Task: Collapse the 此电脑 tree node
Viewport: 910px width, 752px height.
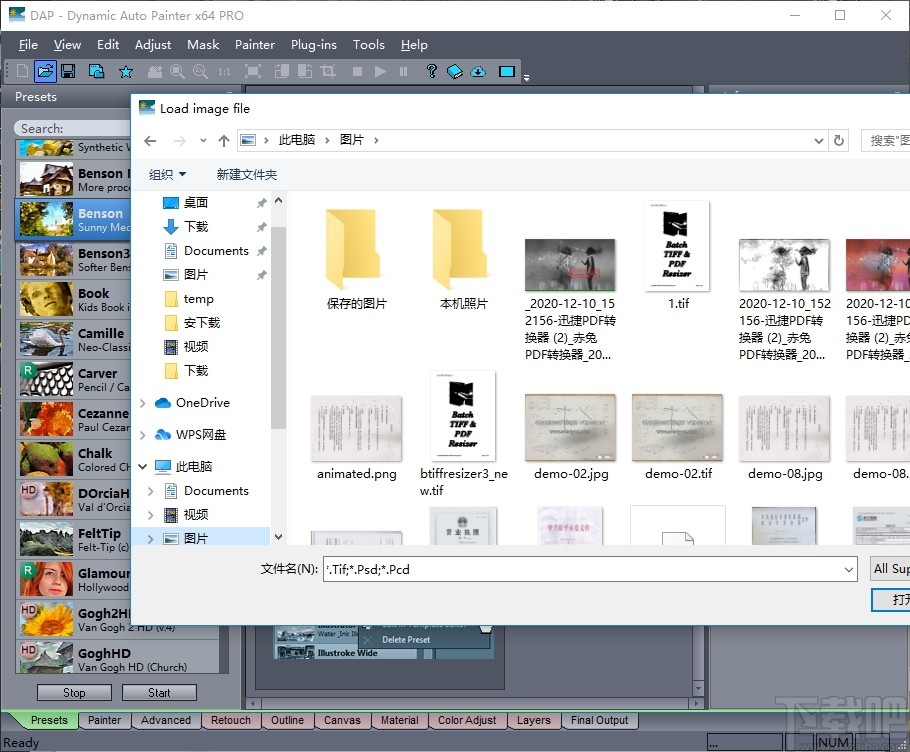Action: pos(142,467)
